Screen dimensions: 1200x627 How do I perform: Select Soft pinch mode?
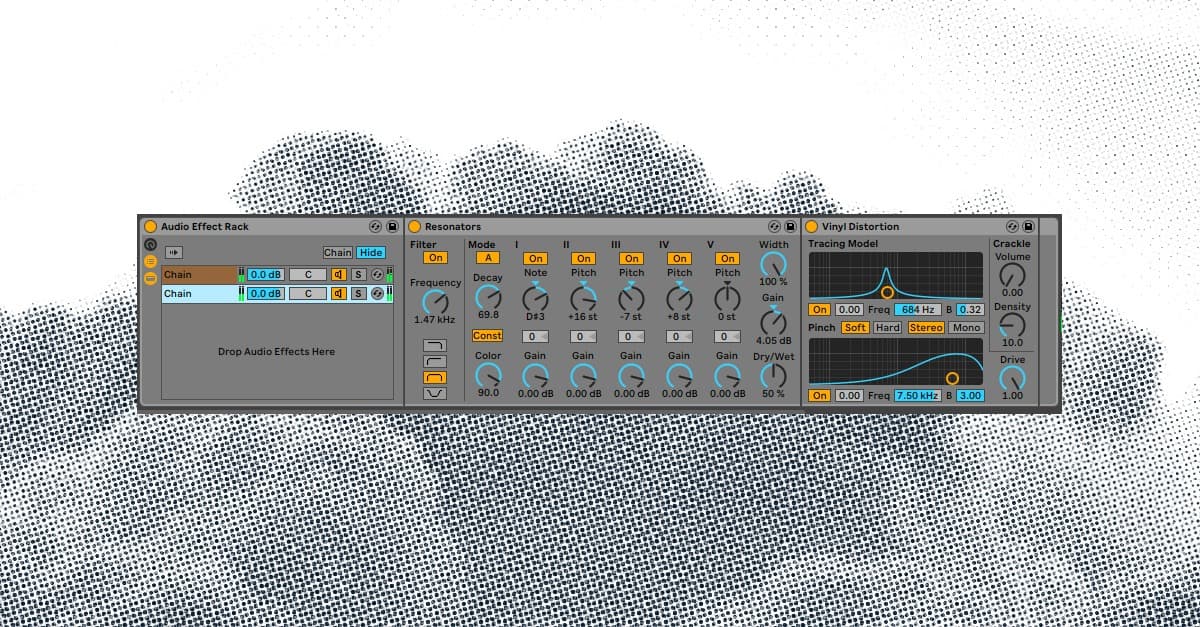[x=855, y=328]
